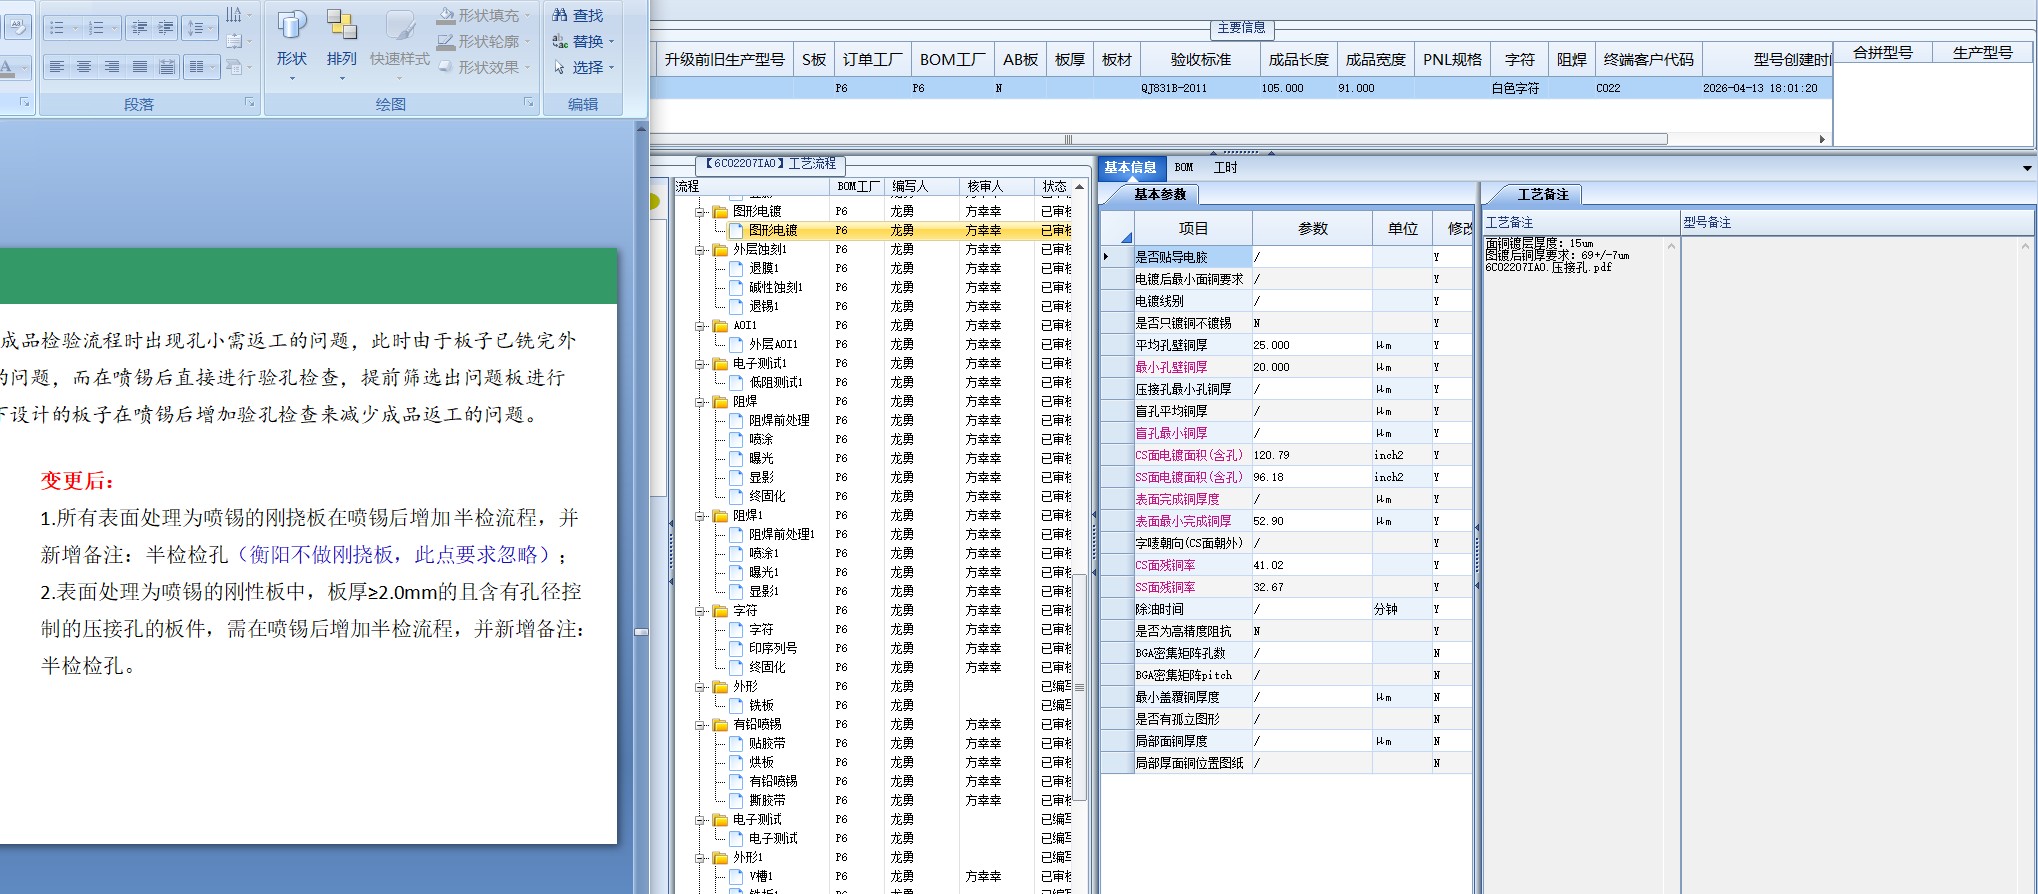Click the 工艺流程 tab header
This screenshot has width=2038, height=894.
[770, 164]
